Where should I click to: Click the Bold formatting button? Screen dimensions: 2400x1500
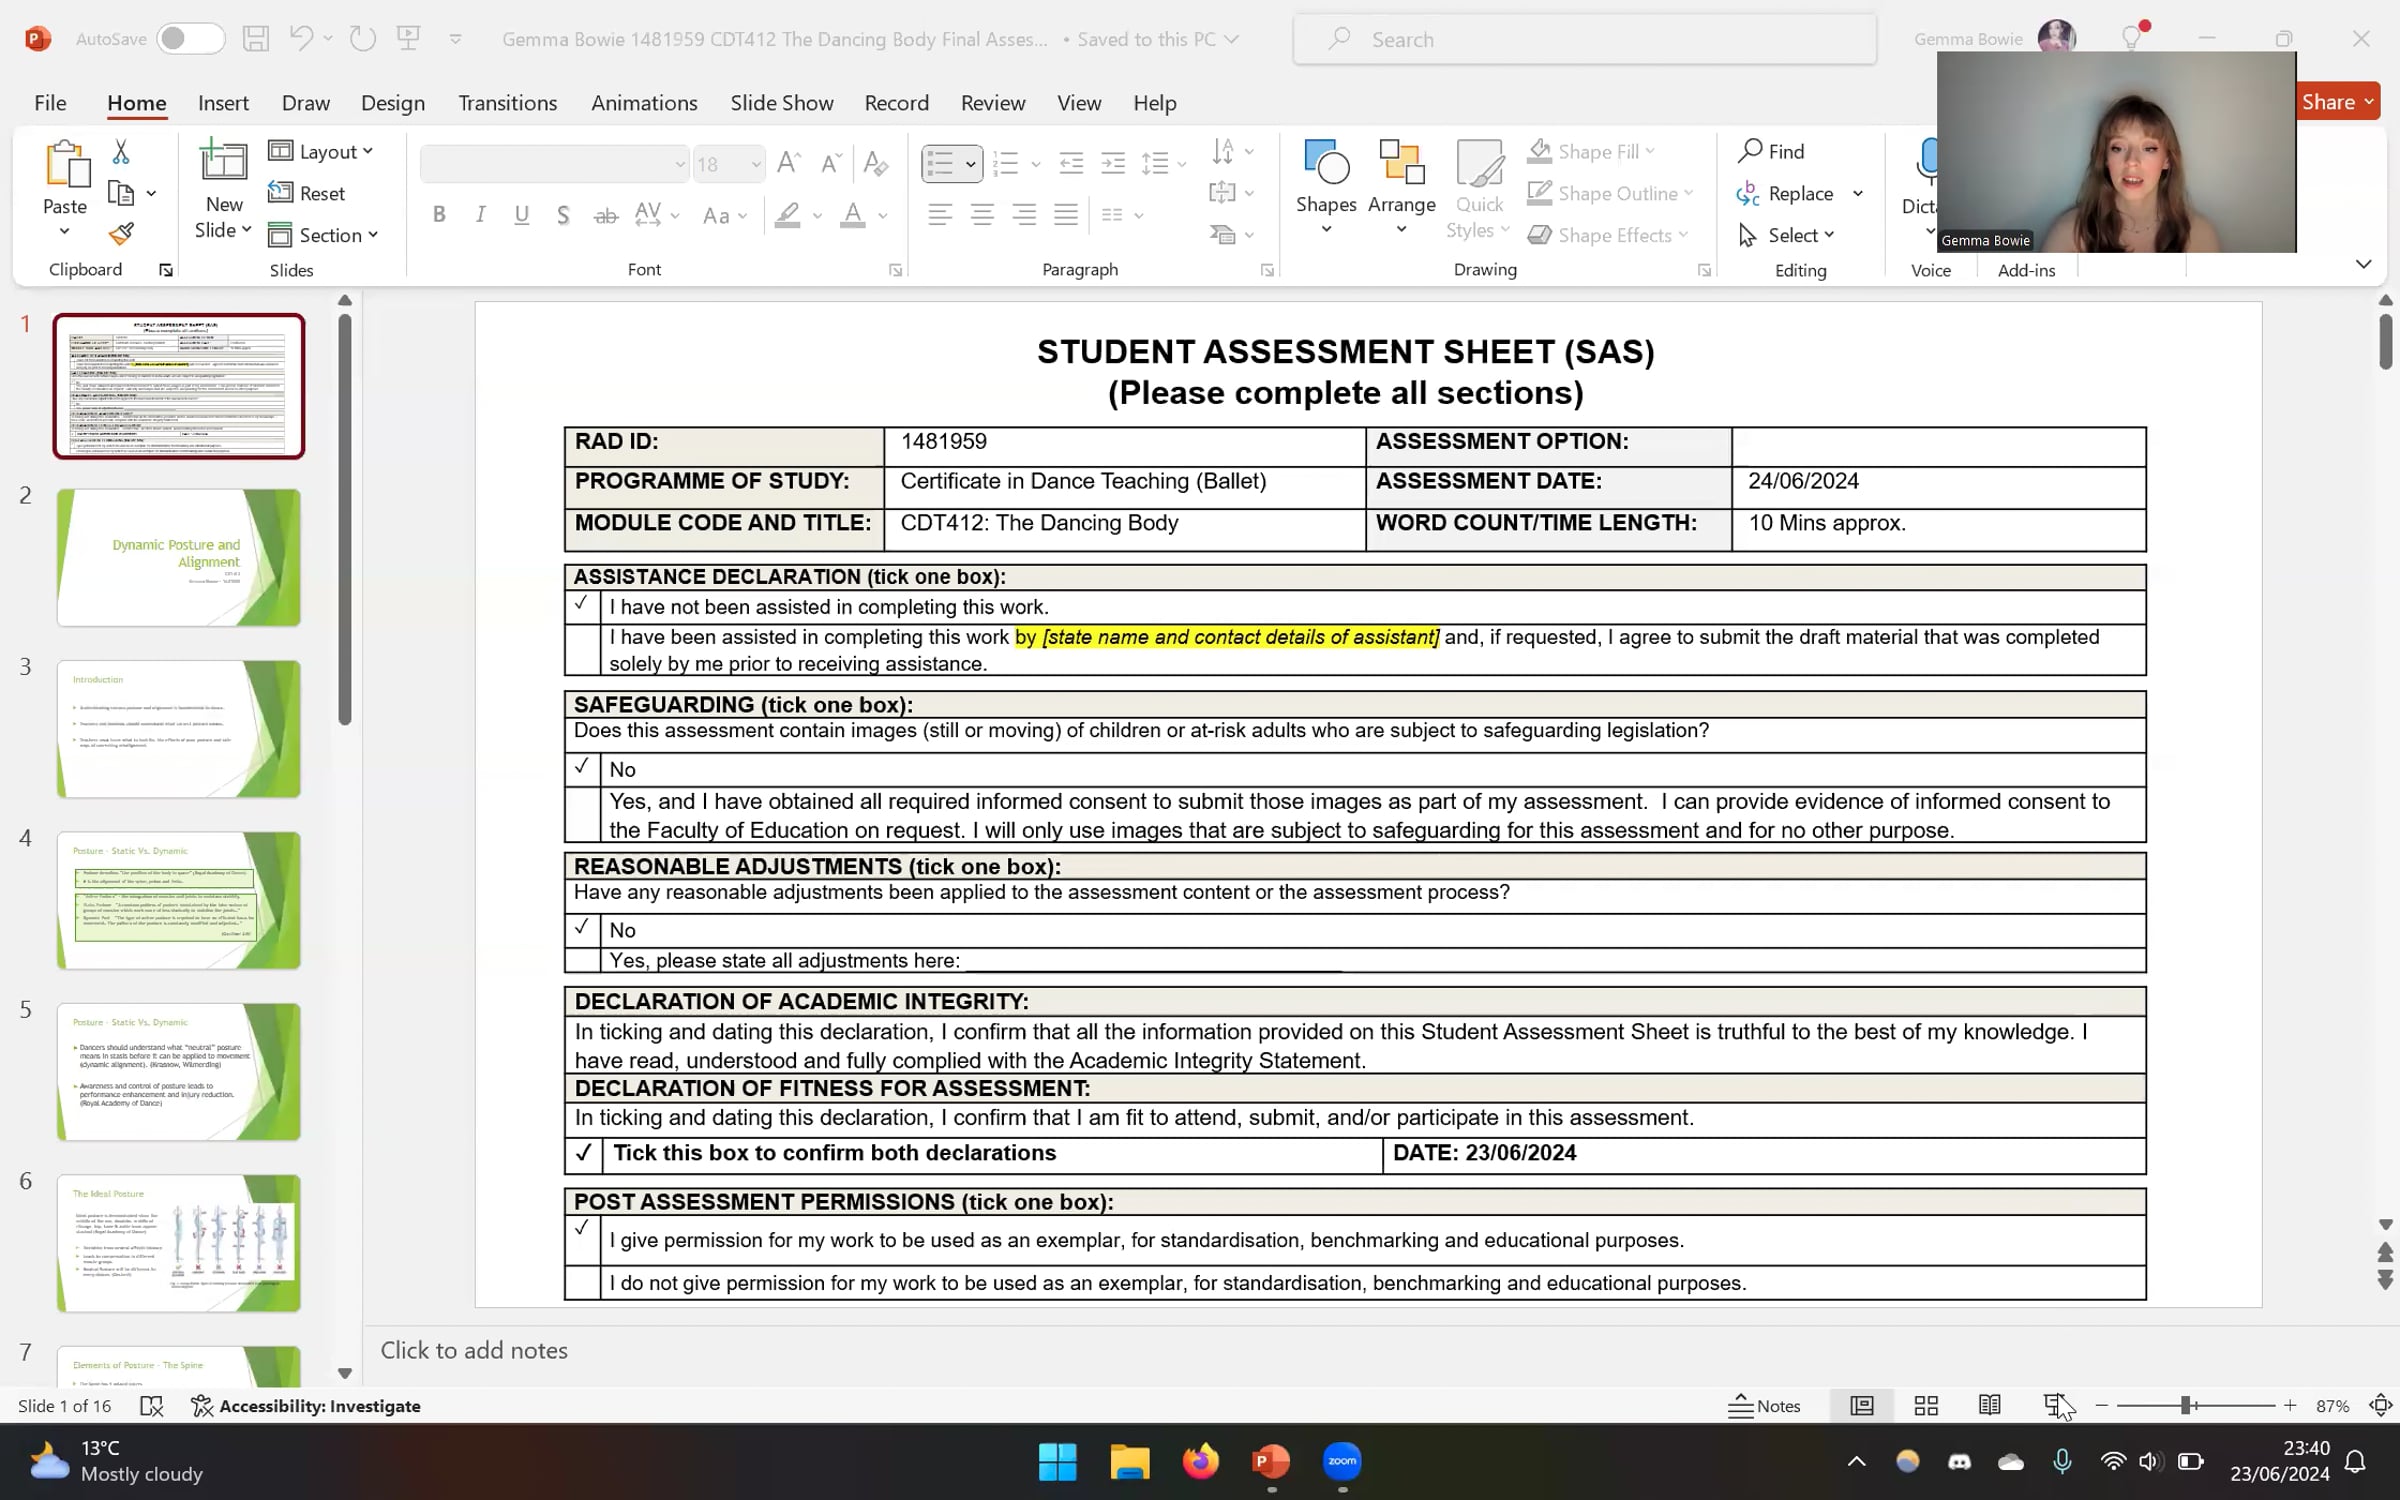[x=439, y=214]
